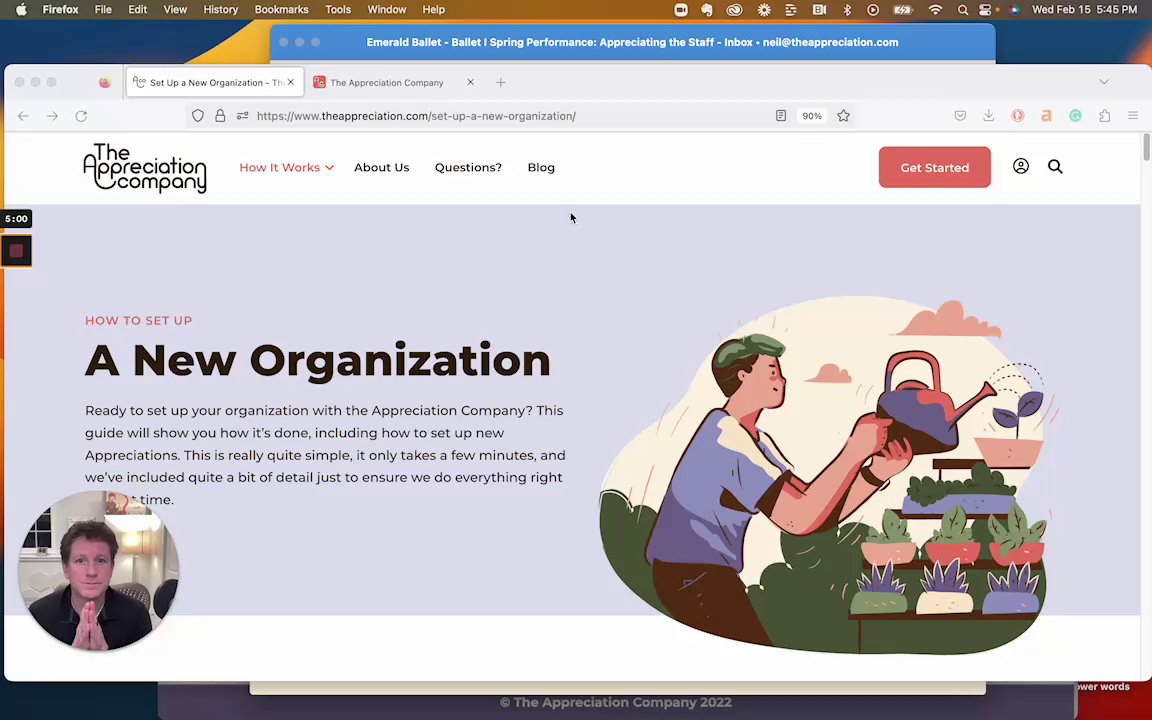This screenshot has width=1152, height=720.
Task: Open the Help menu
Action: click(433, 10)
